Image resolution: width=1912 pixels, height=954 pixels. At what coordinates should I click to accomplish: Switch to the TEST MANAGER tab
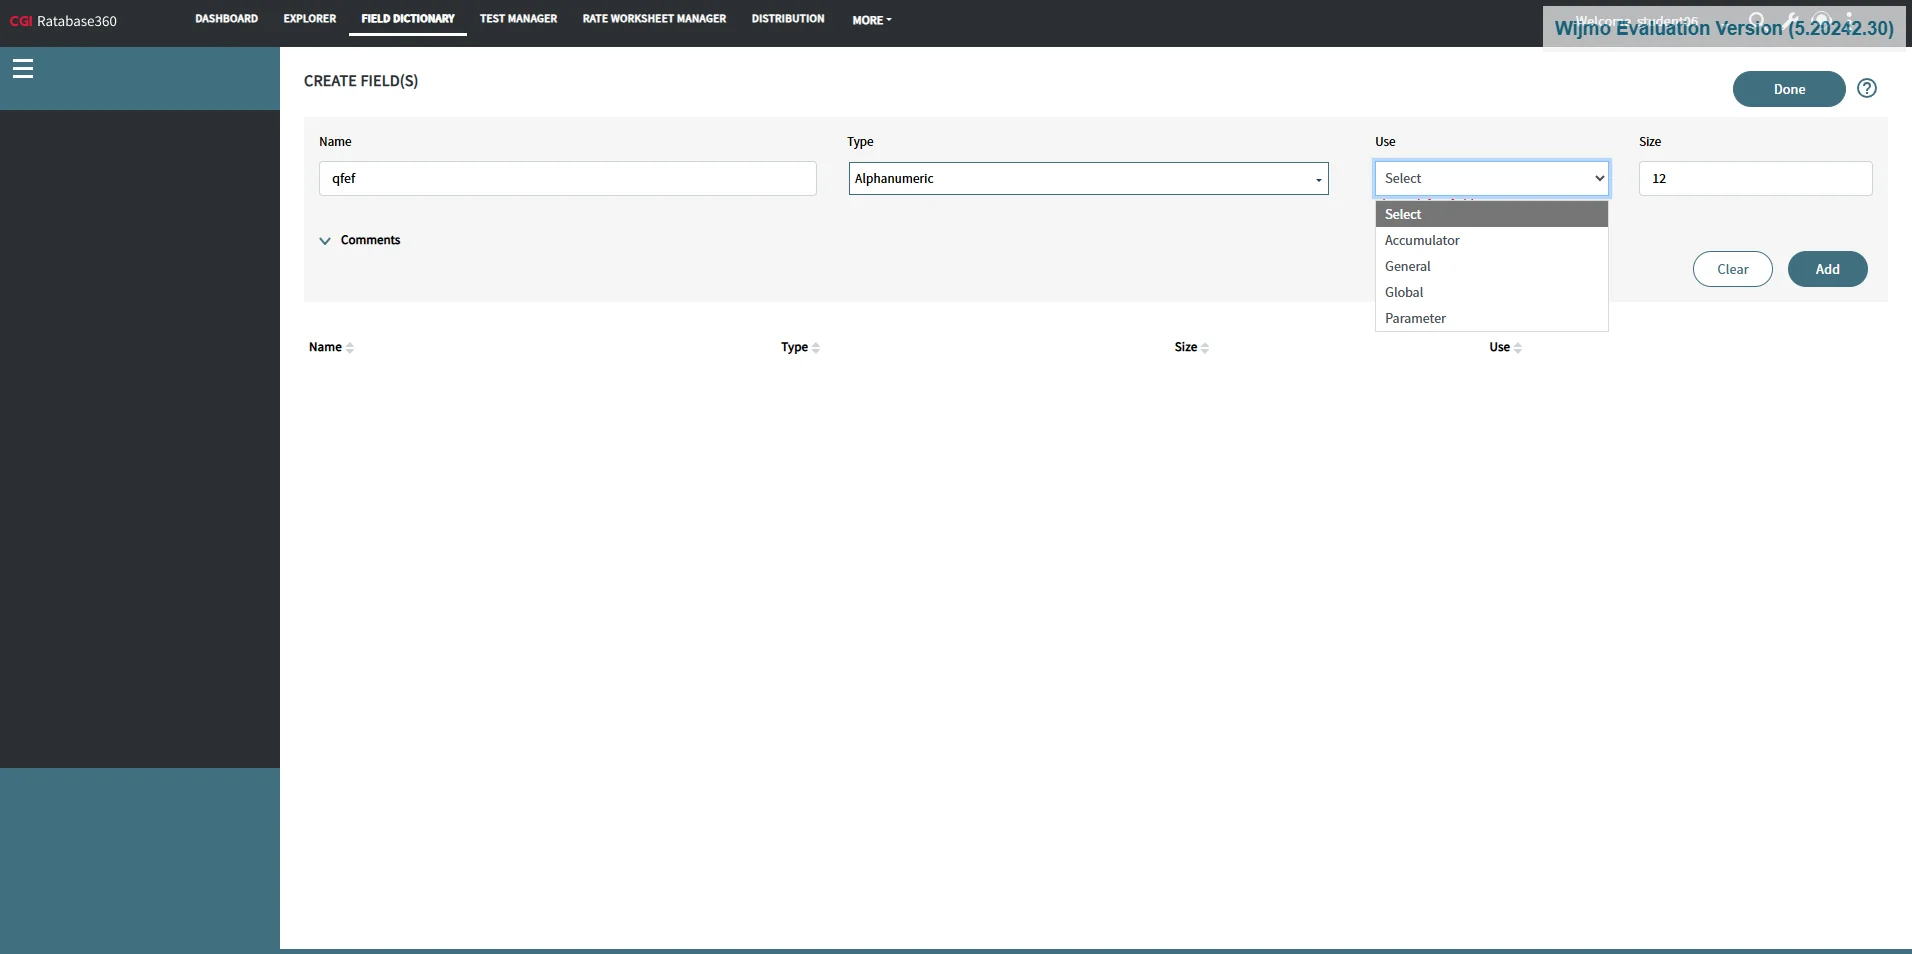click(517, 18)
